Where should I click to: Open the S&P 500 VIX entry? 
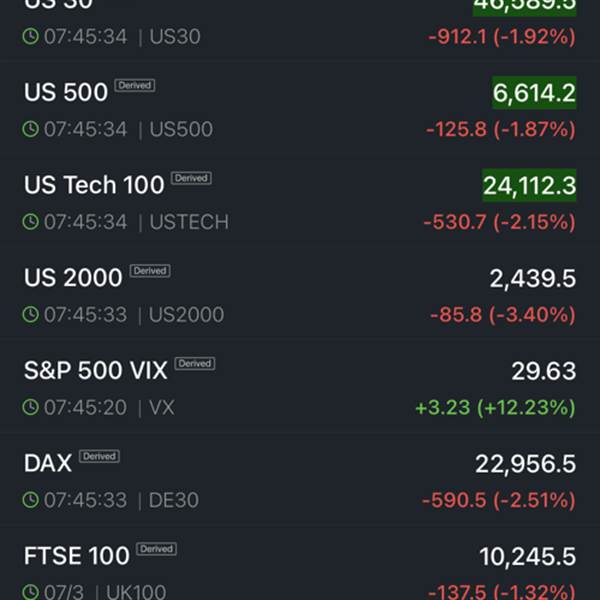(x=96, y=370)
